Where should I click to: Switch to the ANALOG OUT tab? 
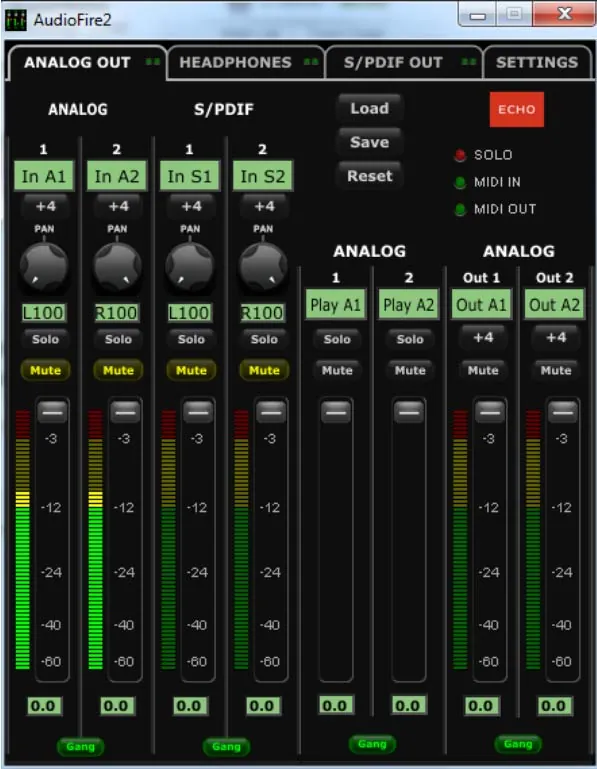click(87, 63)
